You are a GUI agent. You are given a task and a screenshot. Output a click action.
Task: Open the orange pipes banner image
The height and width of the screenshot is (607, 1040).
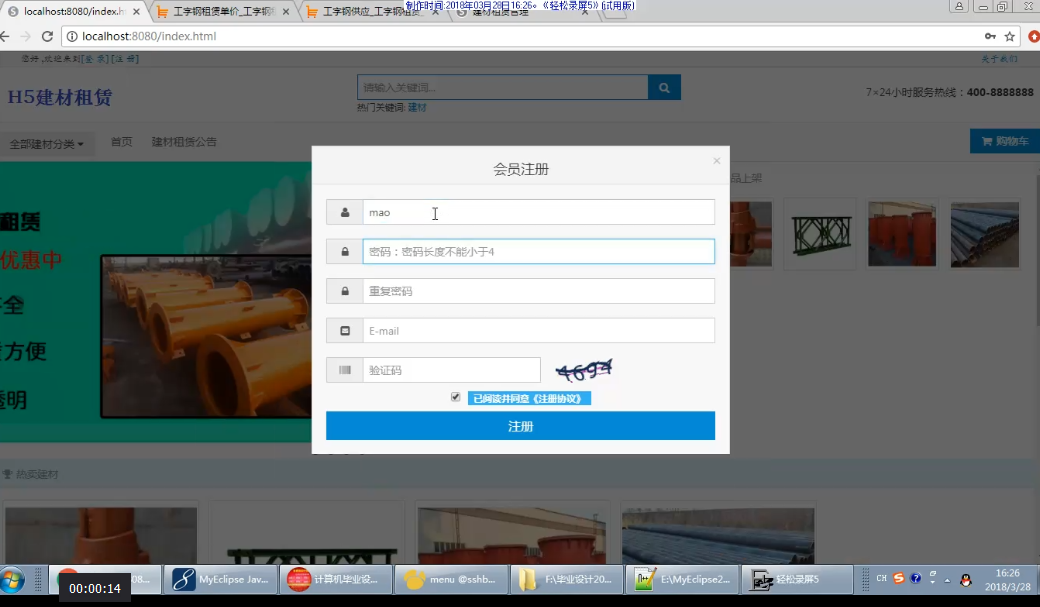point(206,337)
